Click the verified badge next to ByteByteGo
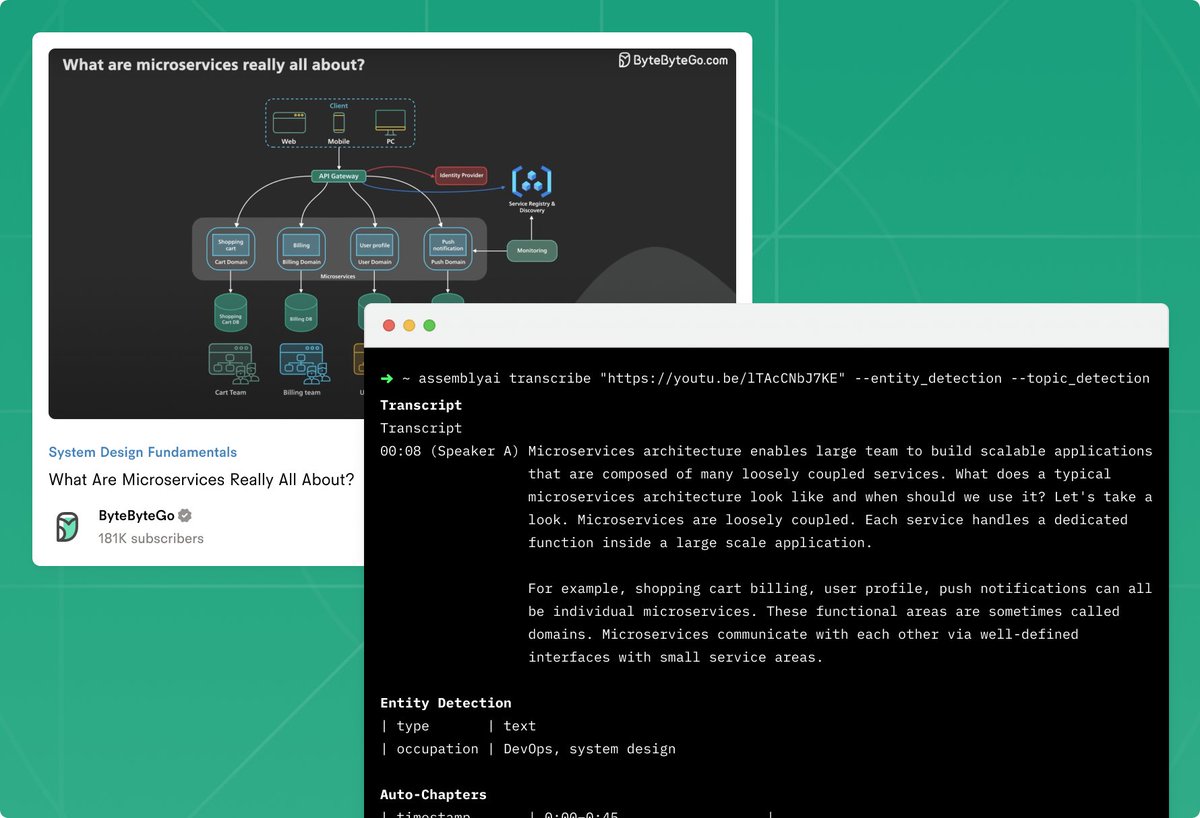This screenshot has height=818, width=1200. pos(185,516)
